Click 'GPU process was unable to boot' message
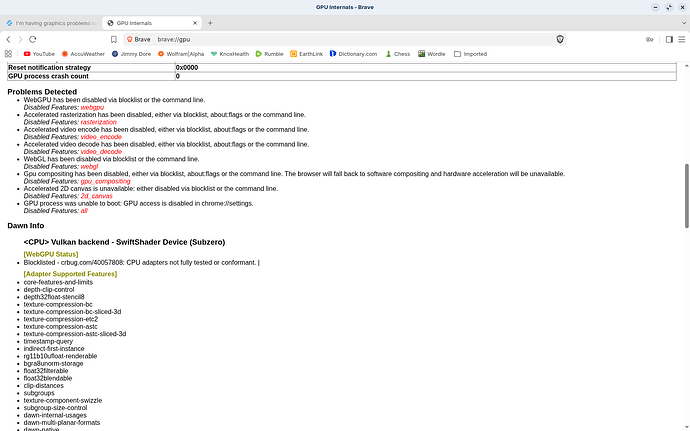 point(139,203)
